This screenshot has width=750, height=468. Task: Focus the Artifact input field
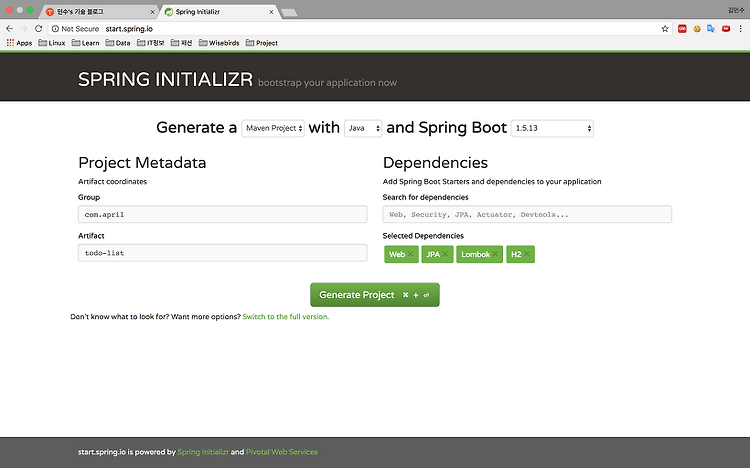point(222,253)
